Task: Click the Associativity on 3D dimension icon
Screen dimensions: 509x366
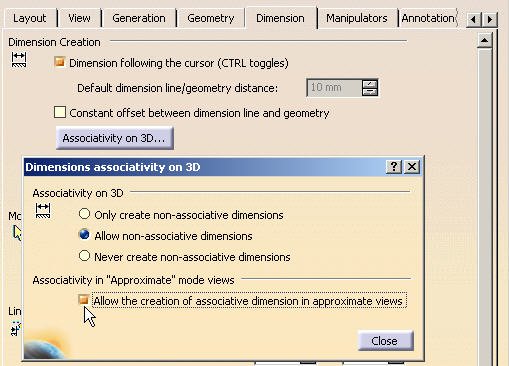Action: click(43, 211)
